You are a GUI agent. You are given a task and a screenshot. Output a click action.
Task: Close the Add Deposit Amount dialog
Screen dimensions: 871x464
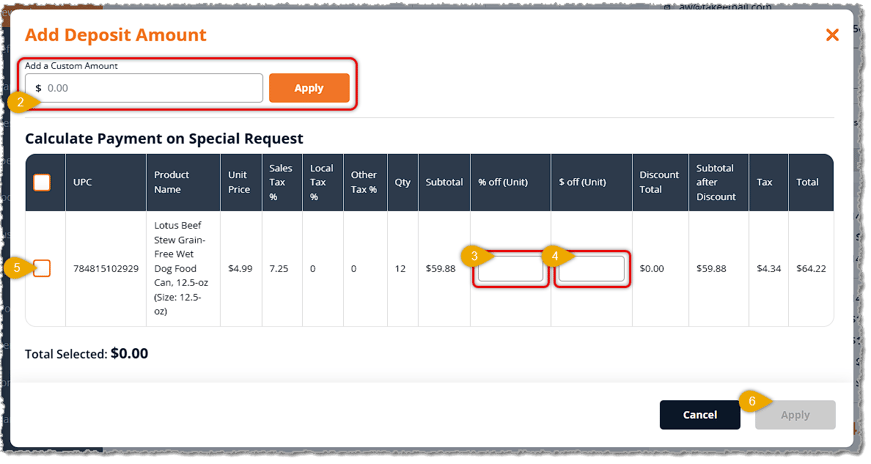(x=832, y=35)
